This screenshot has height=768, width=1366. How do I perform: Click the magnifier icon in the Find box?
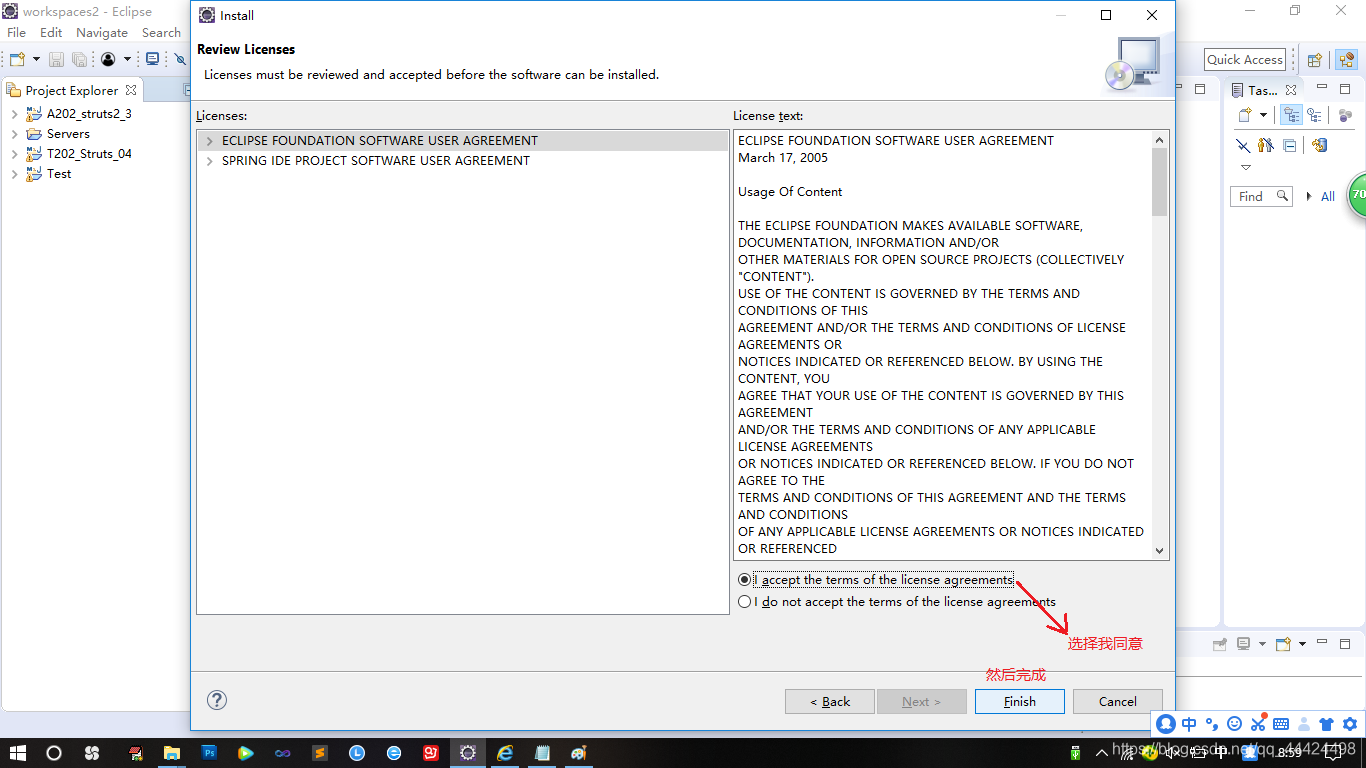coord(1282,196)
